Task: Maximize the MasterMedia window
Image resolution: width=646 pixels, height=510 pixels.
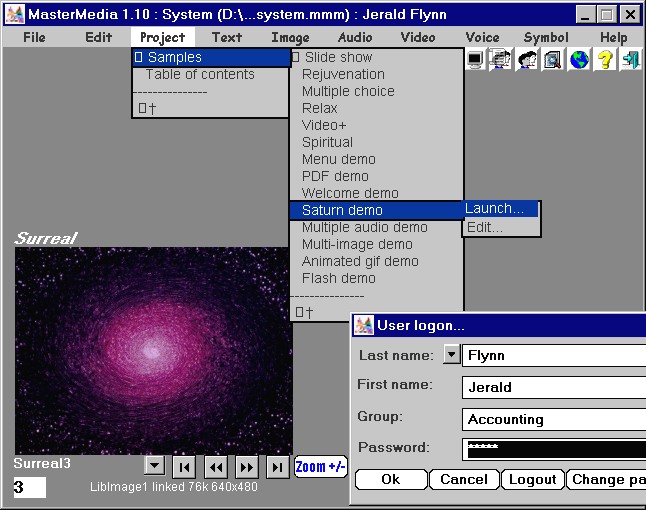Action: 607,15
